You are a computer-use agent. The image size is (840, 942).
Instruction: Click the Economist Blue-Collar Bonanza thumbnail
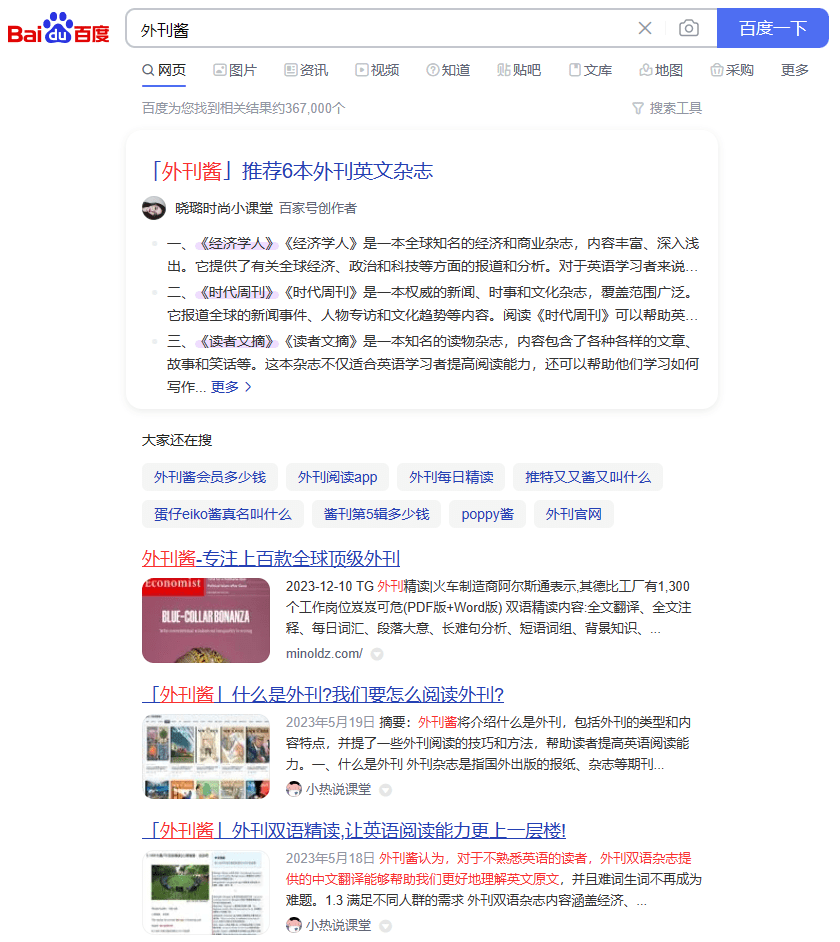pyautogui.click(x=206, y=621)
